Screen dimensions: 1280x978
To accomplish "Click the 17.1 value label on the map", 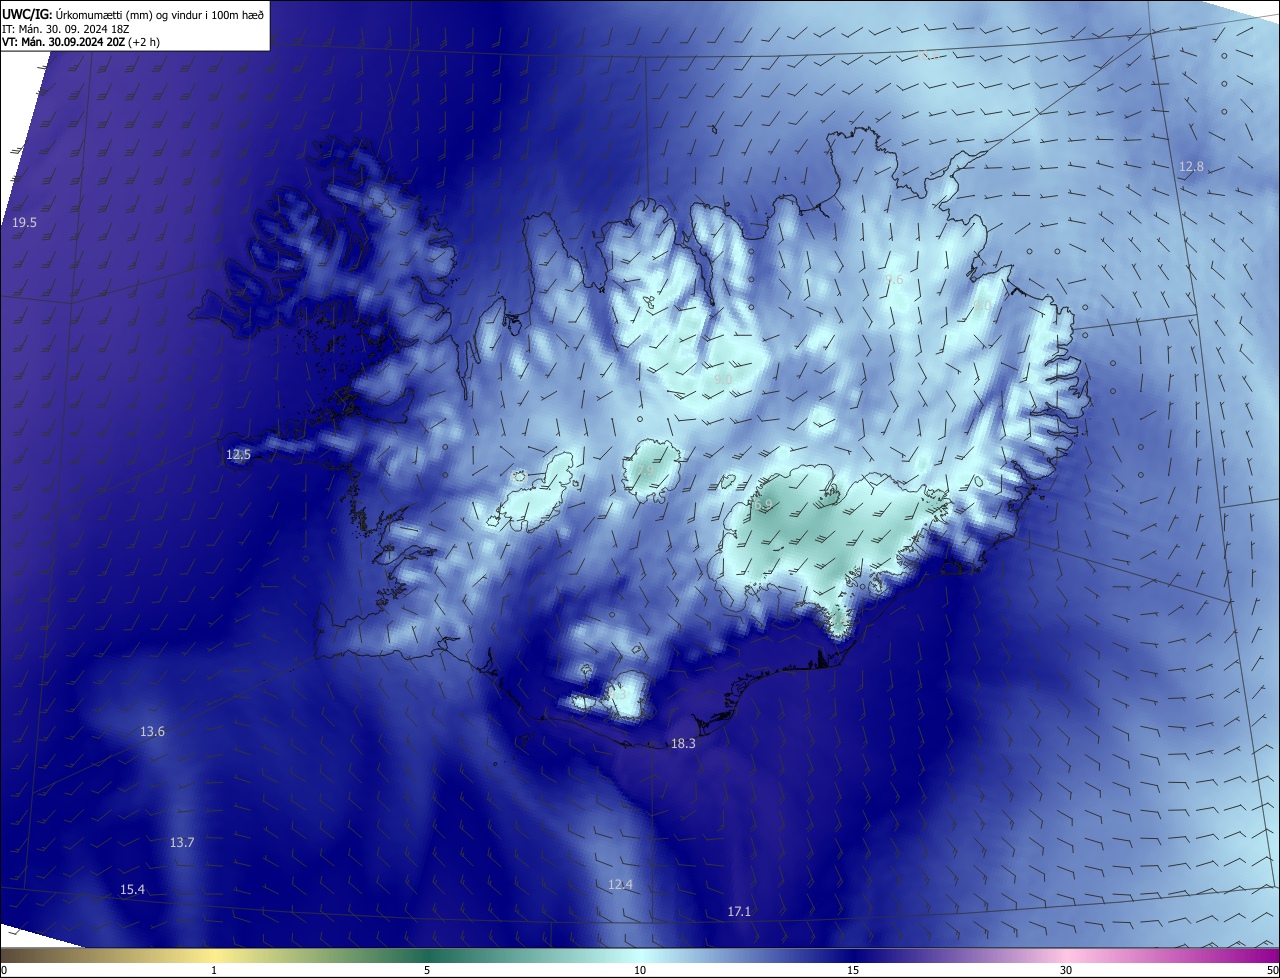I will (x=738, y=911).
